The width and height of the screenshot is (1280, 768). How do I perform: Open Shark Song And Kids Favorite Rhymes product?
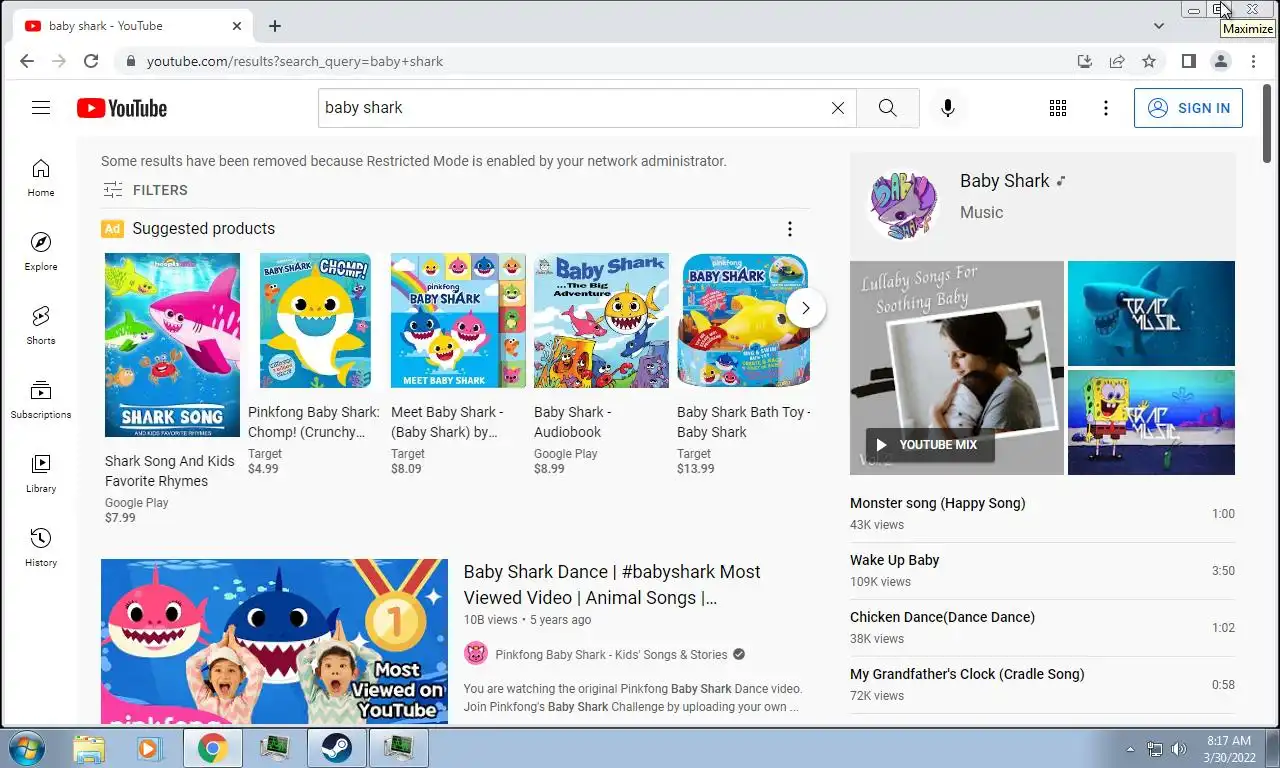172,389
